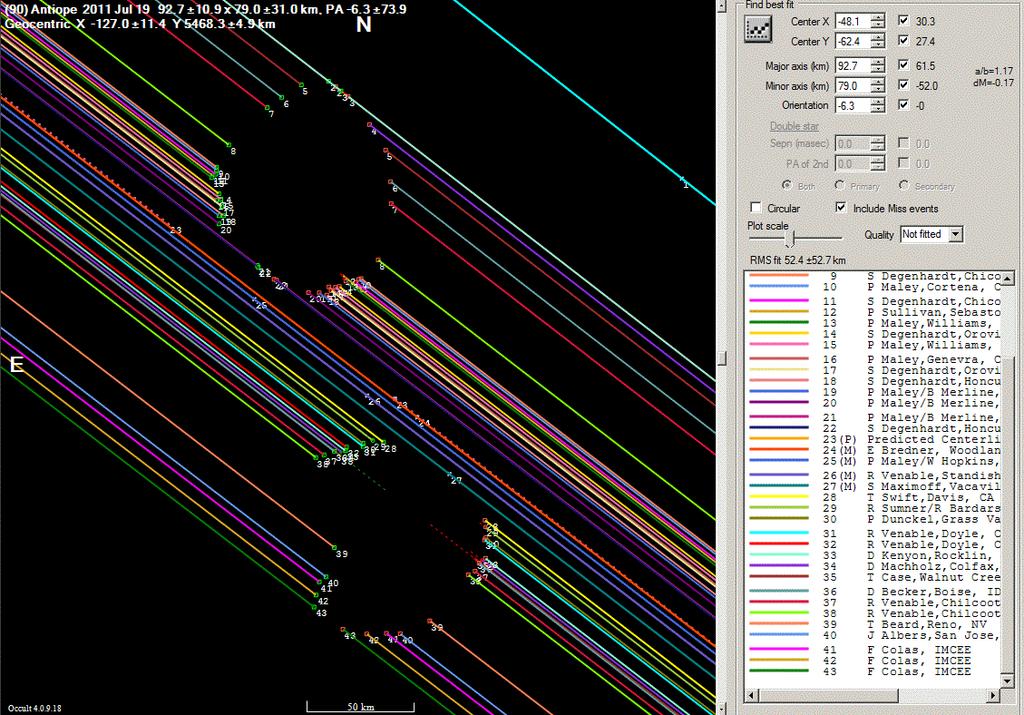The width and height of the screenshot is (1024, 715).
Task: Increase Orientation with its up arrow
Action: pyautogui.click(x=878, y=101)
